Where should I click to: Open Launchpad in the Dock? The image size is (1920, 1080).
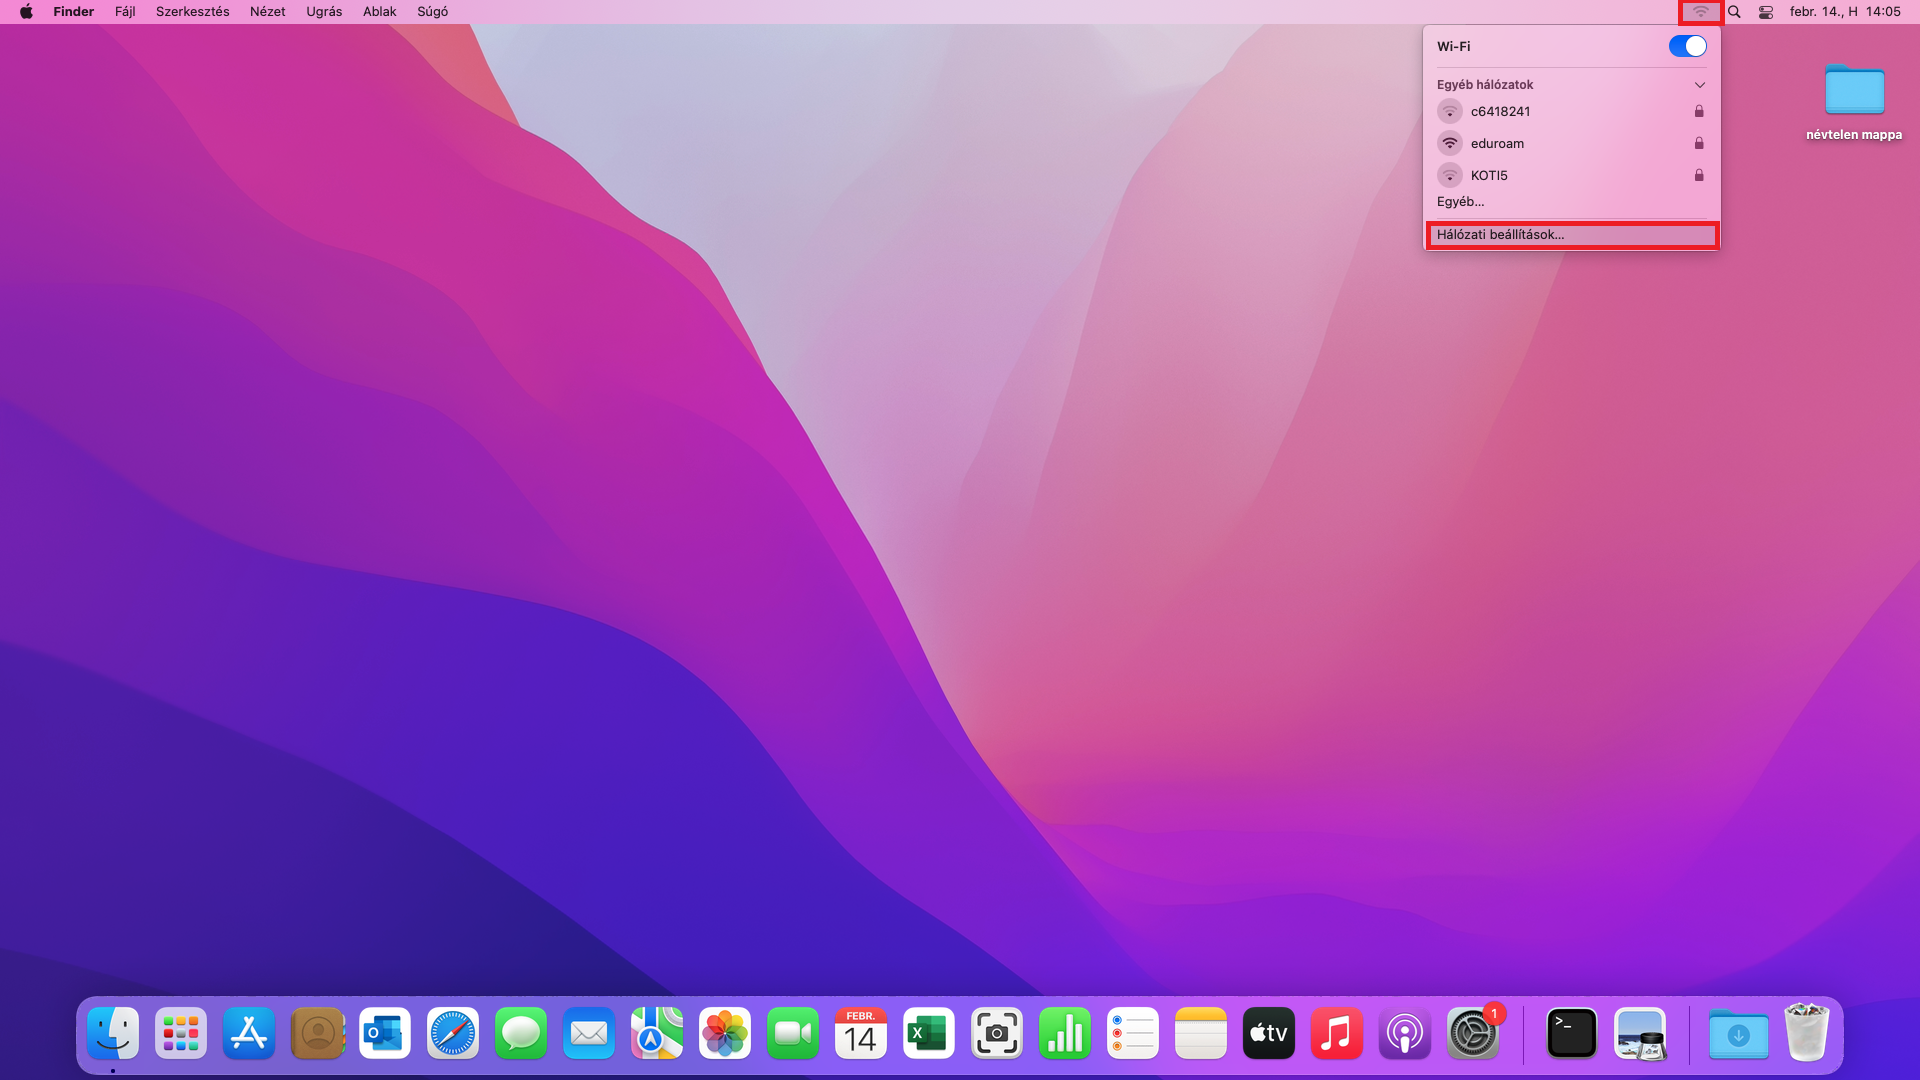coord(181,1034)
